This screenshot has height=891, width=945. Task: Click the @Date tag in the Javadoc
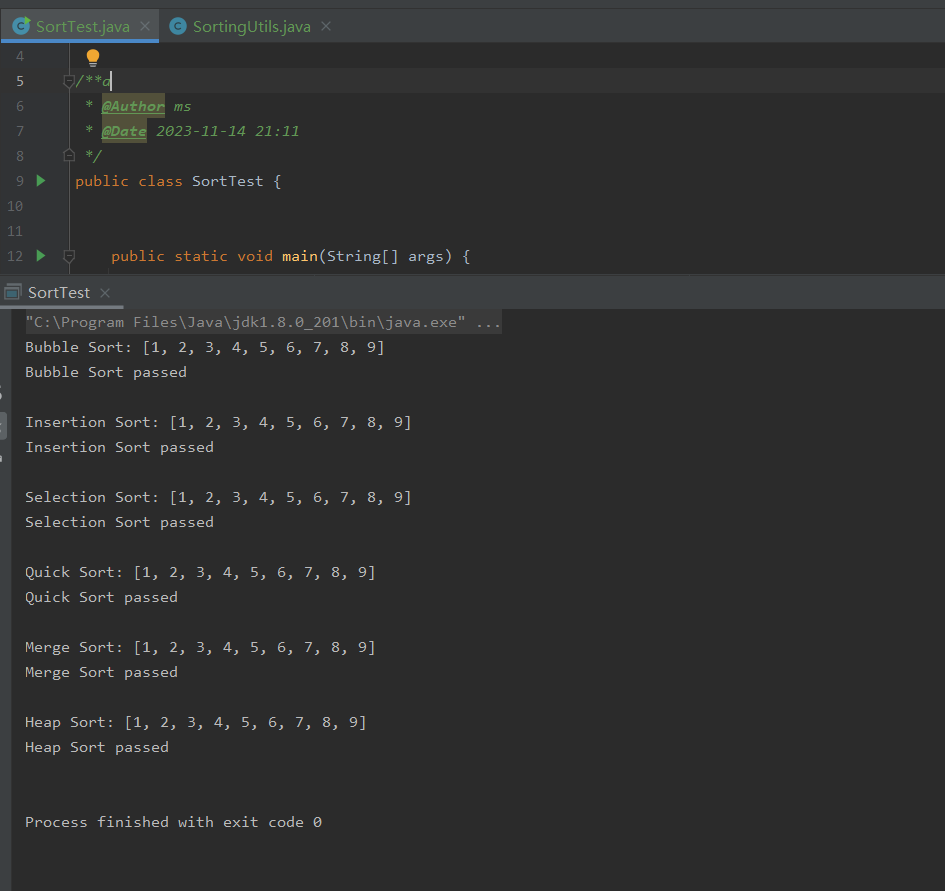click(x=124, y=131)
